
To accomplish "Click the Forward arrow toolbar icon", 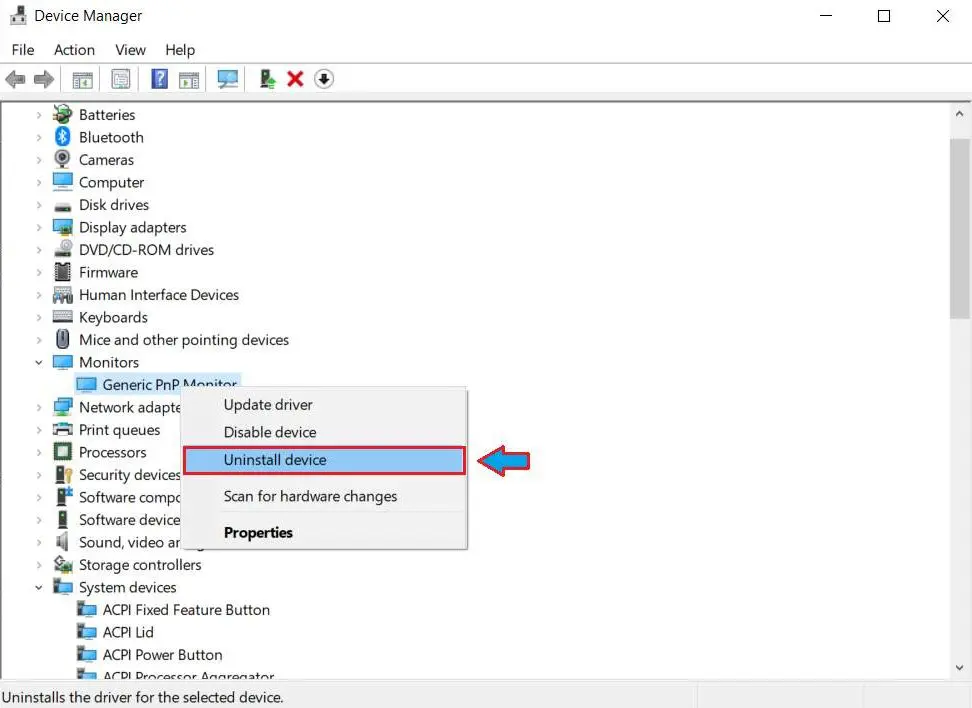I will pyautogui.click(x=43, y=79).
